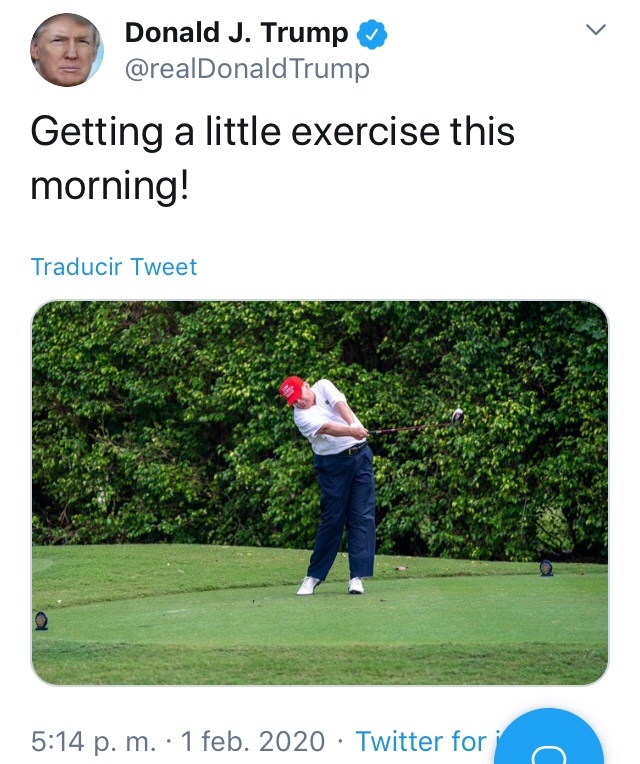The width and height of the screenshot is (640, 764).
Task: Click the golfer's white polo shirt
Action: pos(327,418)
